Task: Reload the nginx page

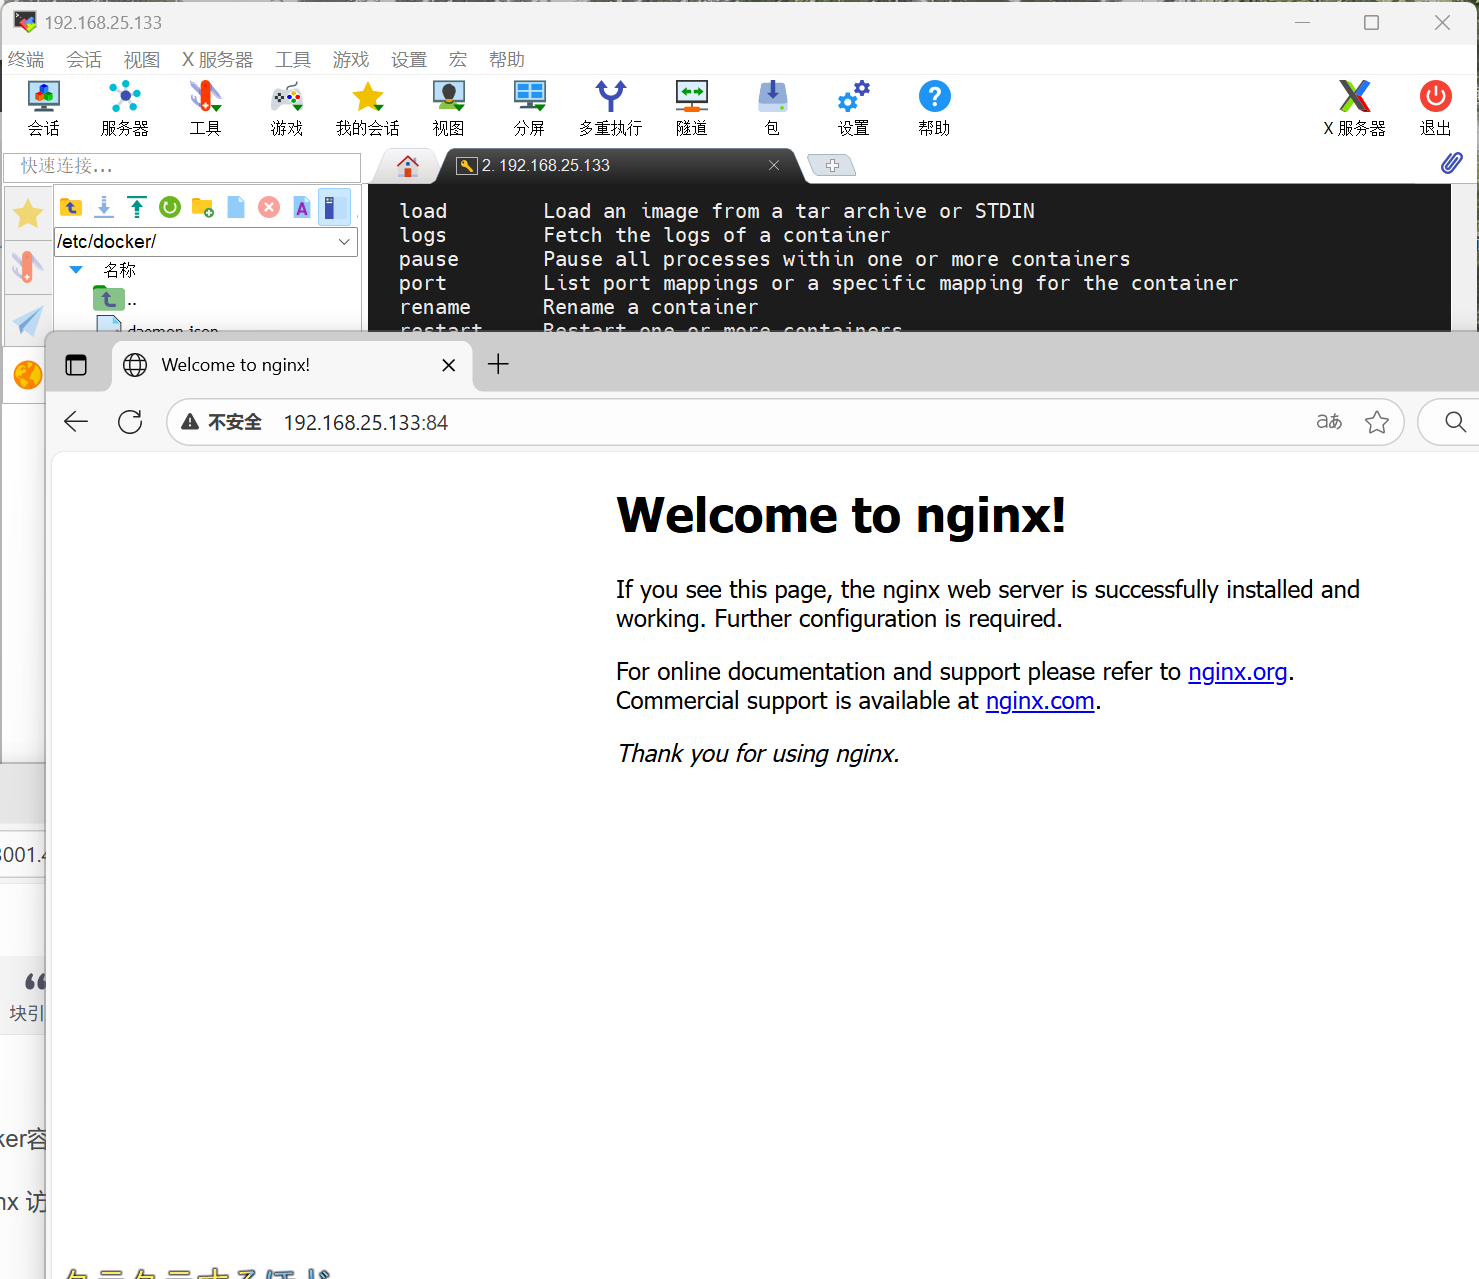Action: click(130, 422)
